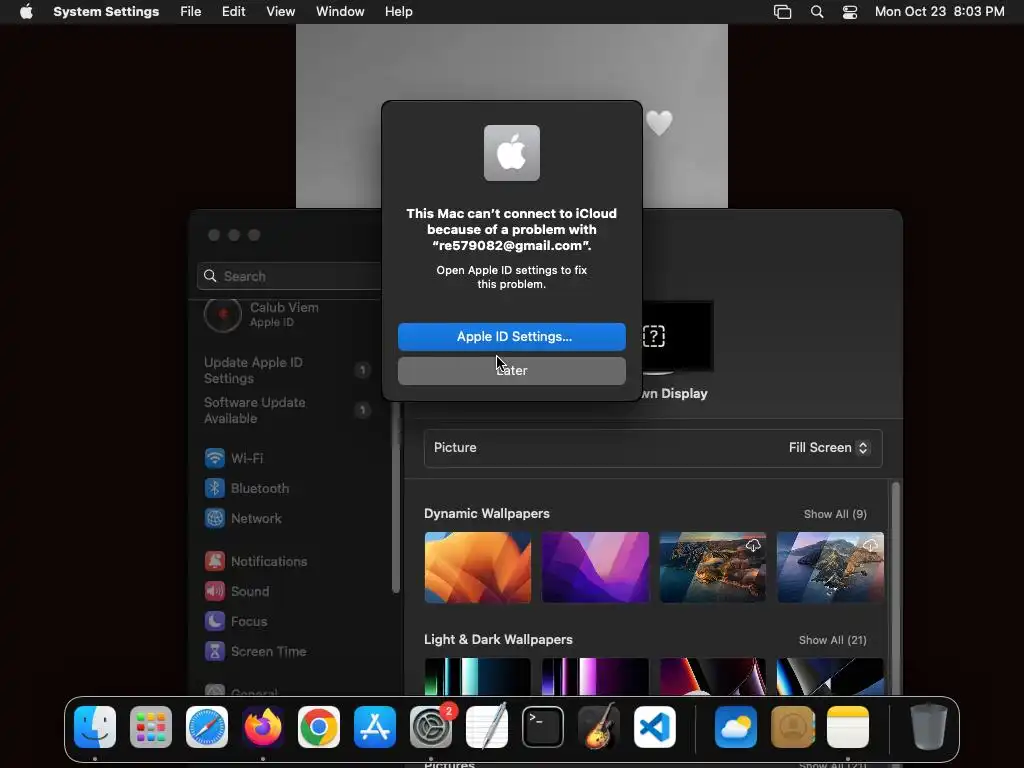The image size is (1024, 768).
Task: Click the Search field in System Settings
Action: (x=289, y=276)
